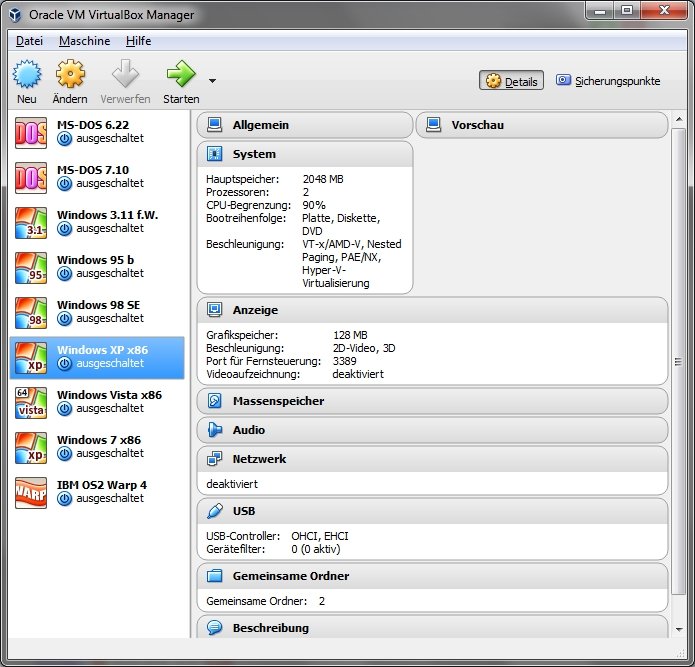Click the Ändern gear icon
The image size is (695, 667).
(70, 75)
